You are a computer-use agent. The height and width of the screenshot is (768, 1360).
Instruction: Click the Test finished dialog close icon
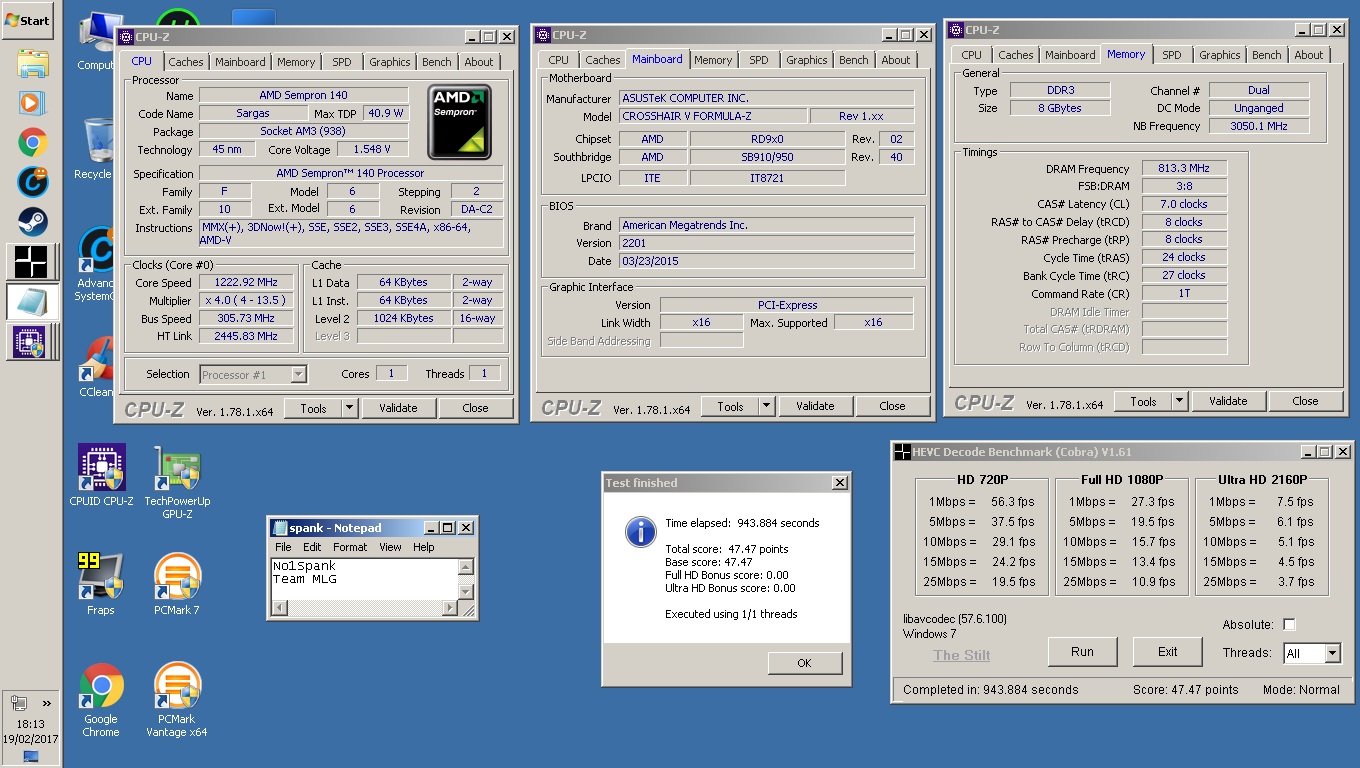click(839, 483)
